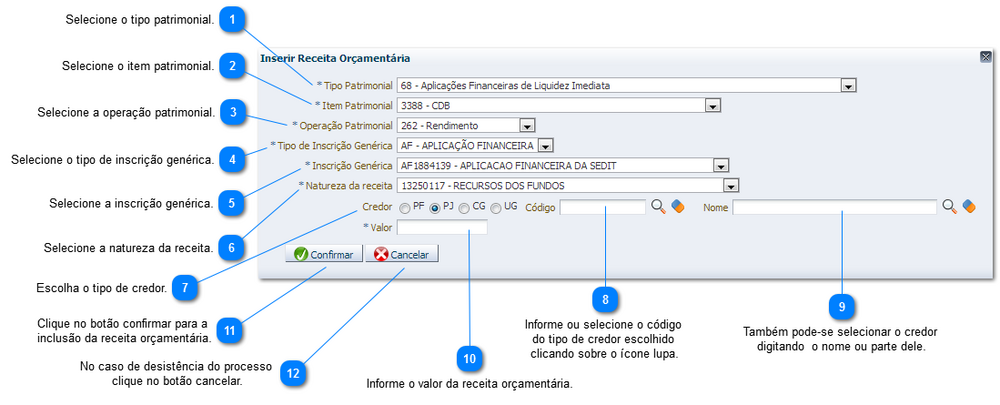Viewport: 1000px width, 405px height.
Task: Click the eraser icon next to Nome field
Action: (968, 207)
